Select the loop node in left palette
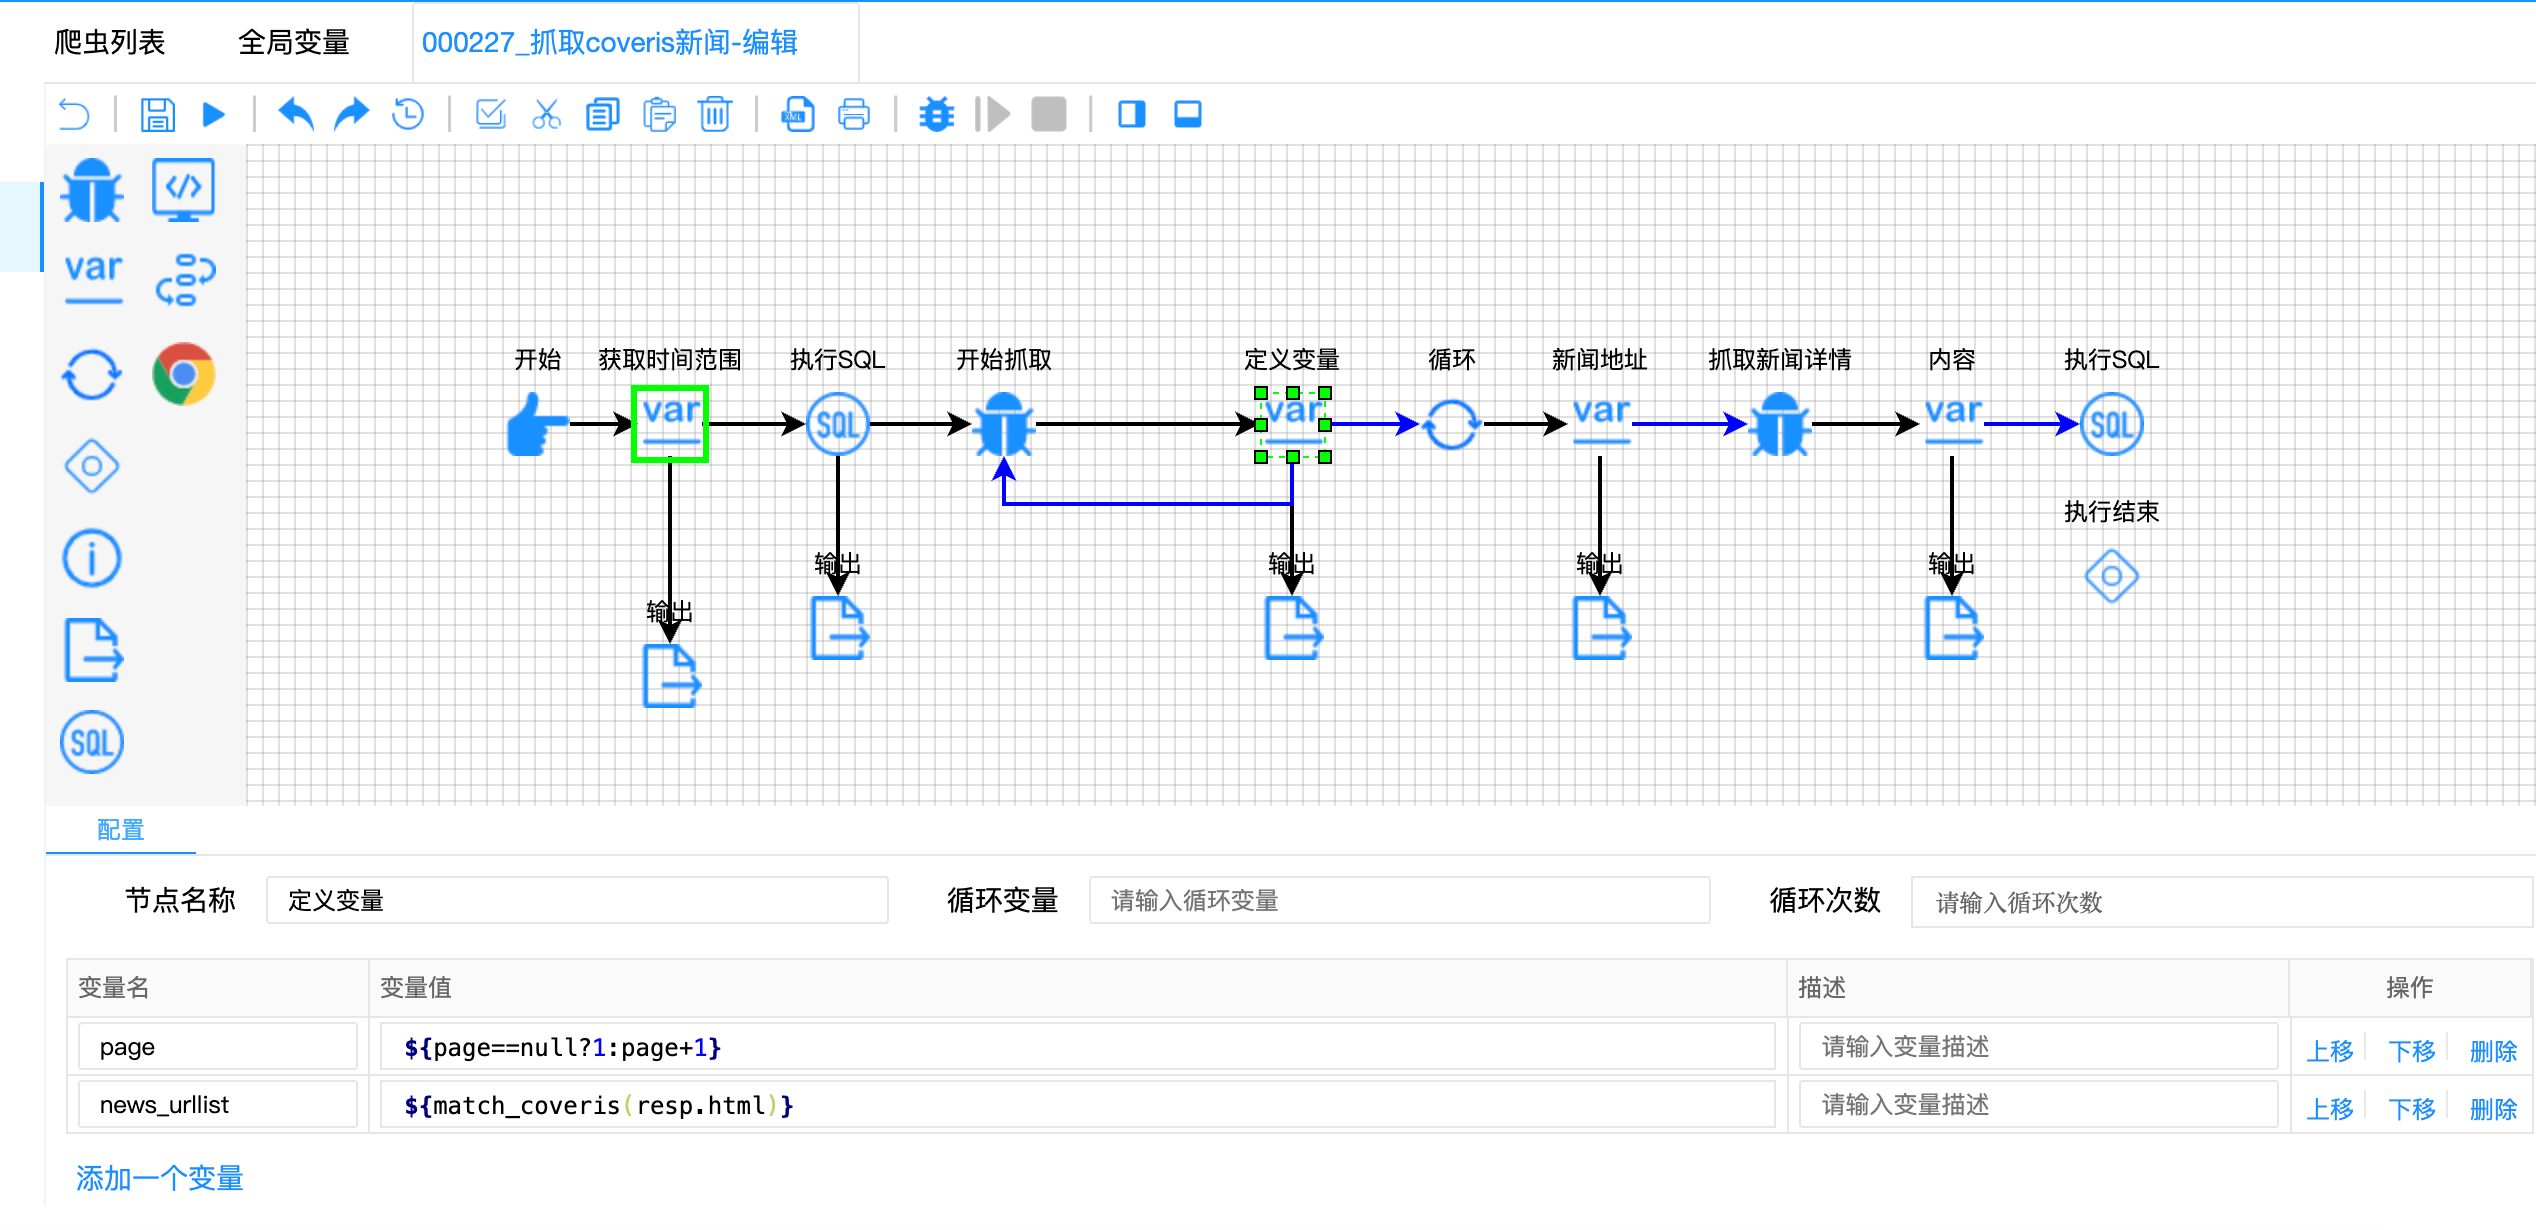The image size is (2536, 1230). coord(92,375)
